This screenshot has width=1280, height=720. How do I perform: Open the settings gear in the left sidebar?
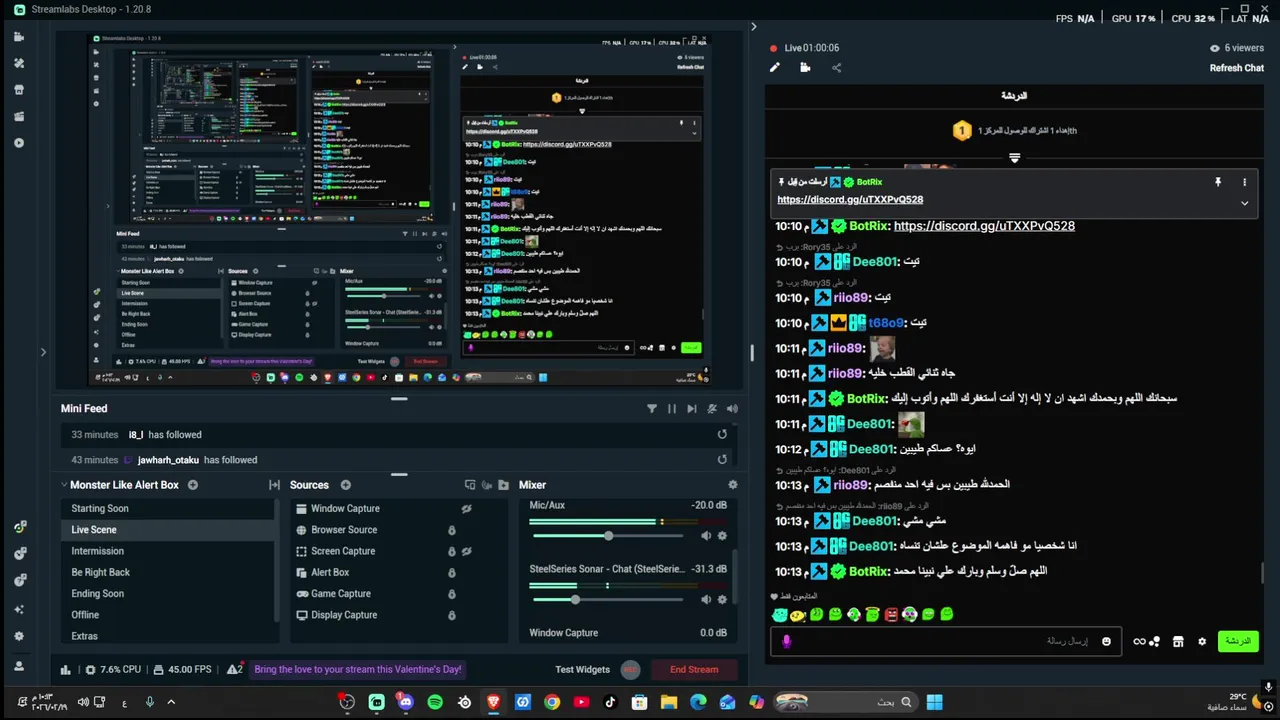19,636
